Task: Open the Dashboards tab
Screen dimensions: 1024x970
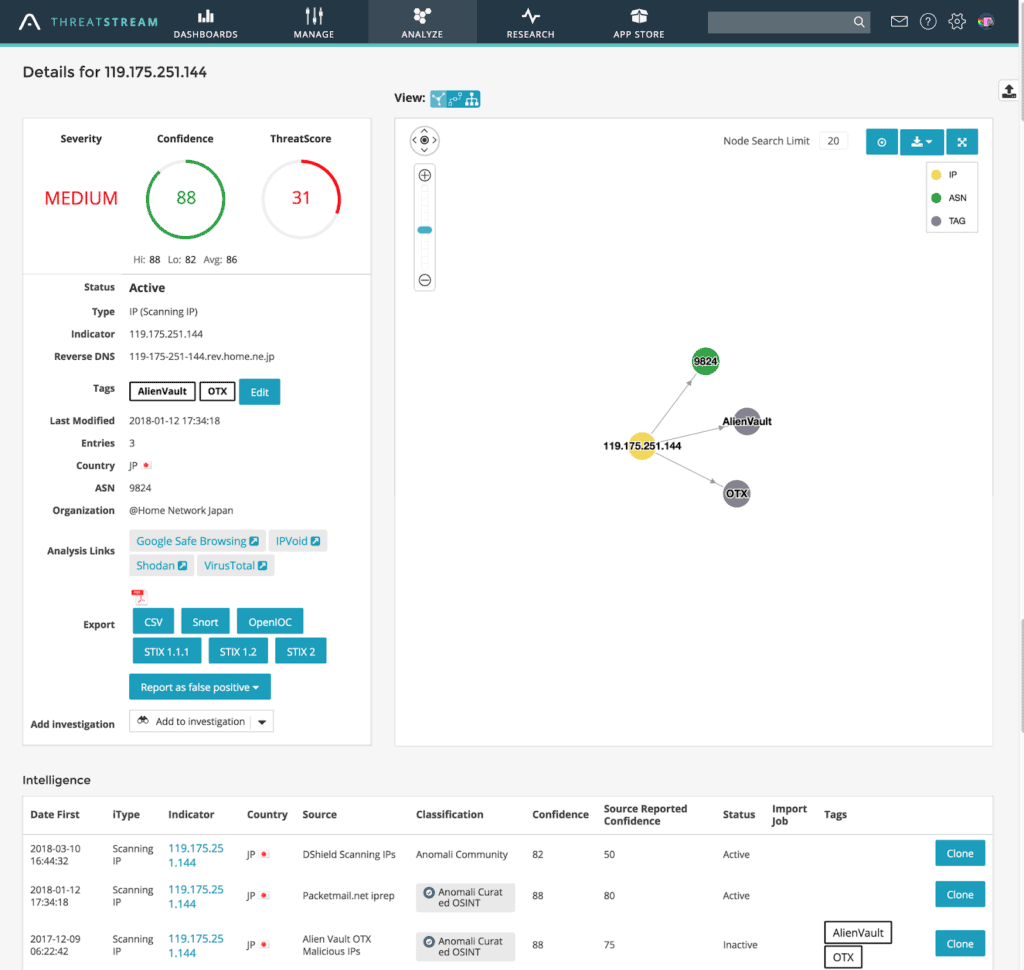Action: tap(206, 23)
